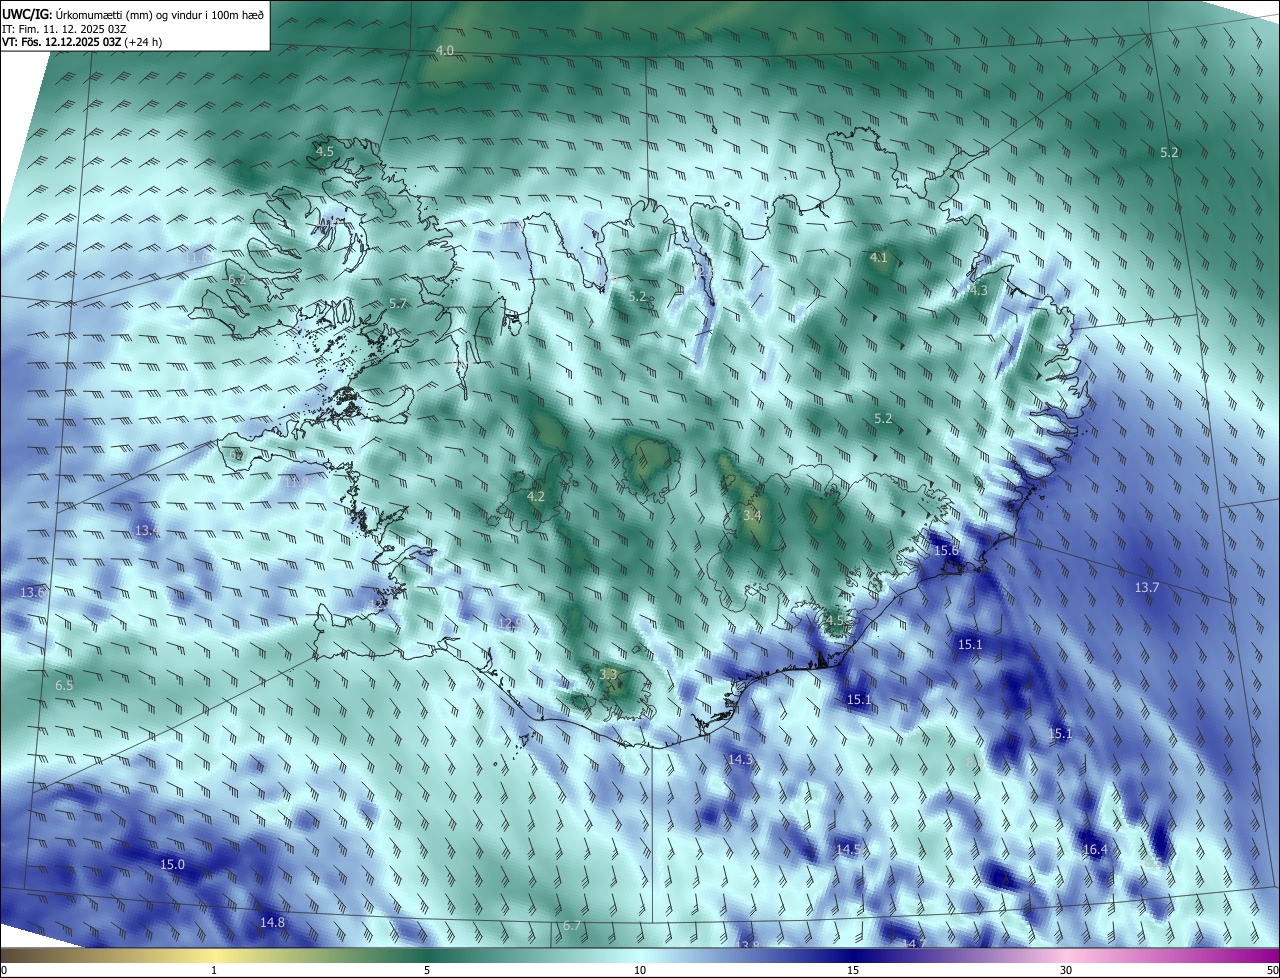
Task: Select the 13.7 value over the sea
Action: pyautogui.click(x=1146, y=587)
